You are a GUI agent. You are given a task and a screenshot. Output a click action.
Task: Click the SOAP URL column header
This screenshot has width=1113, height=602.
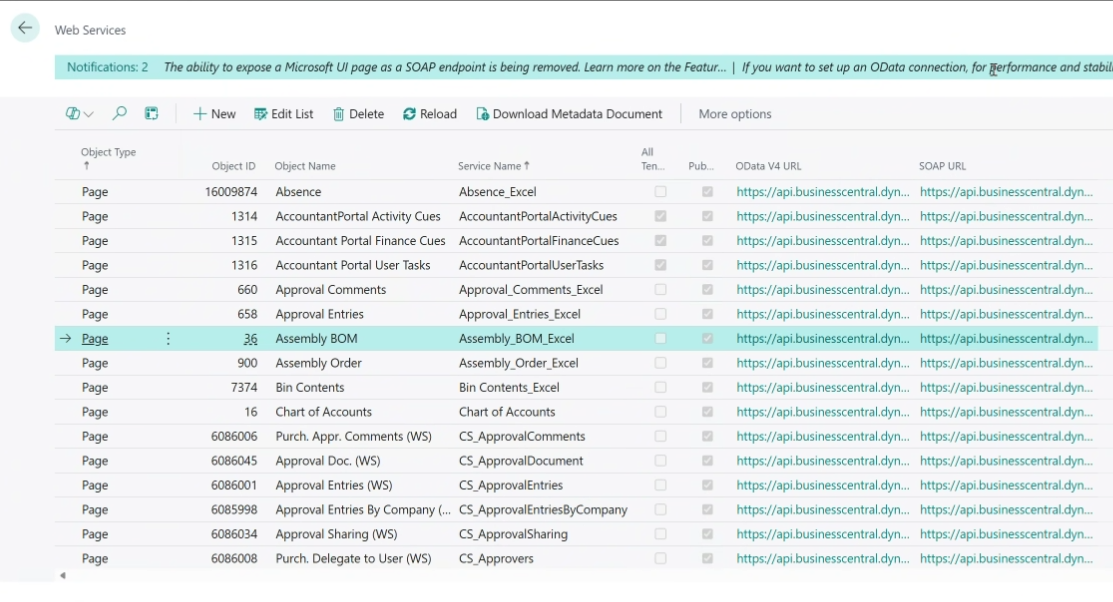point(942,165)
